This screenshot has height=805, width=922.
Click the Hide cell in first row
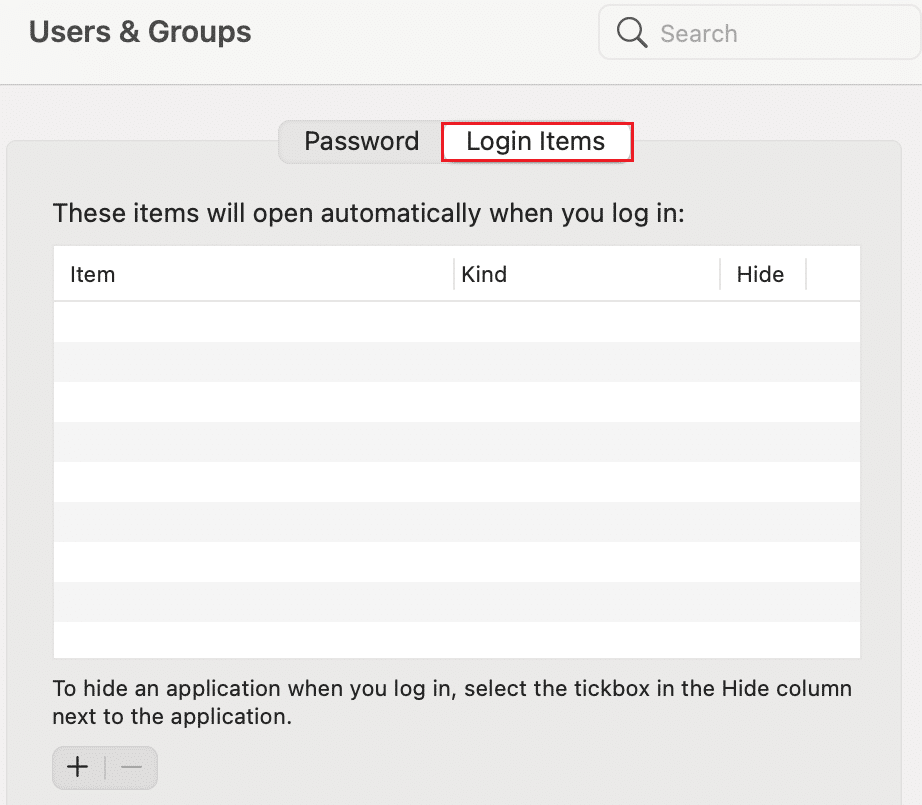[762, 322]
